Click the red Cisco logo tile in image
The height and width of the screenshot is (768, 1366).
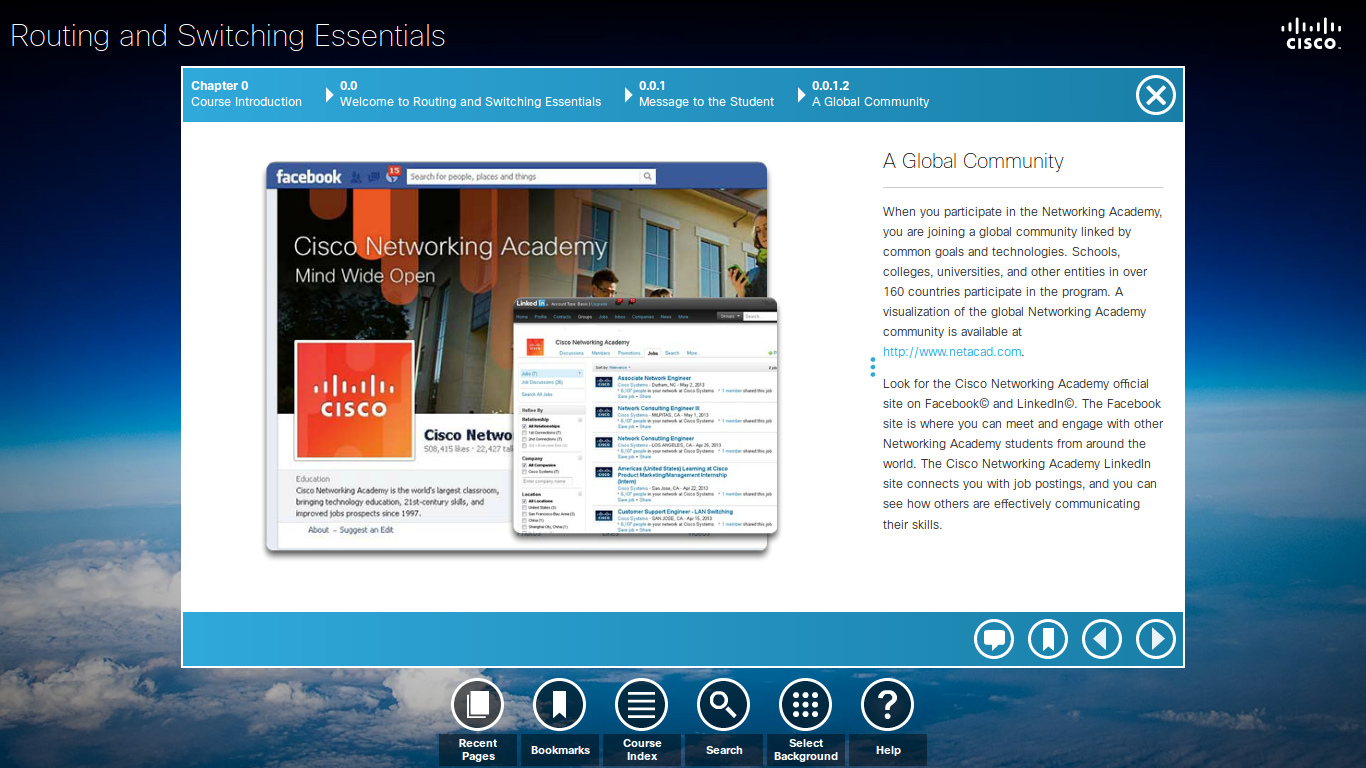click(x=354, y=400)
